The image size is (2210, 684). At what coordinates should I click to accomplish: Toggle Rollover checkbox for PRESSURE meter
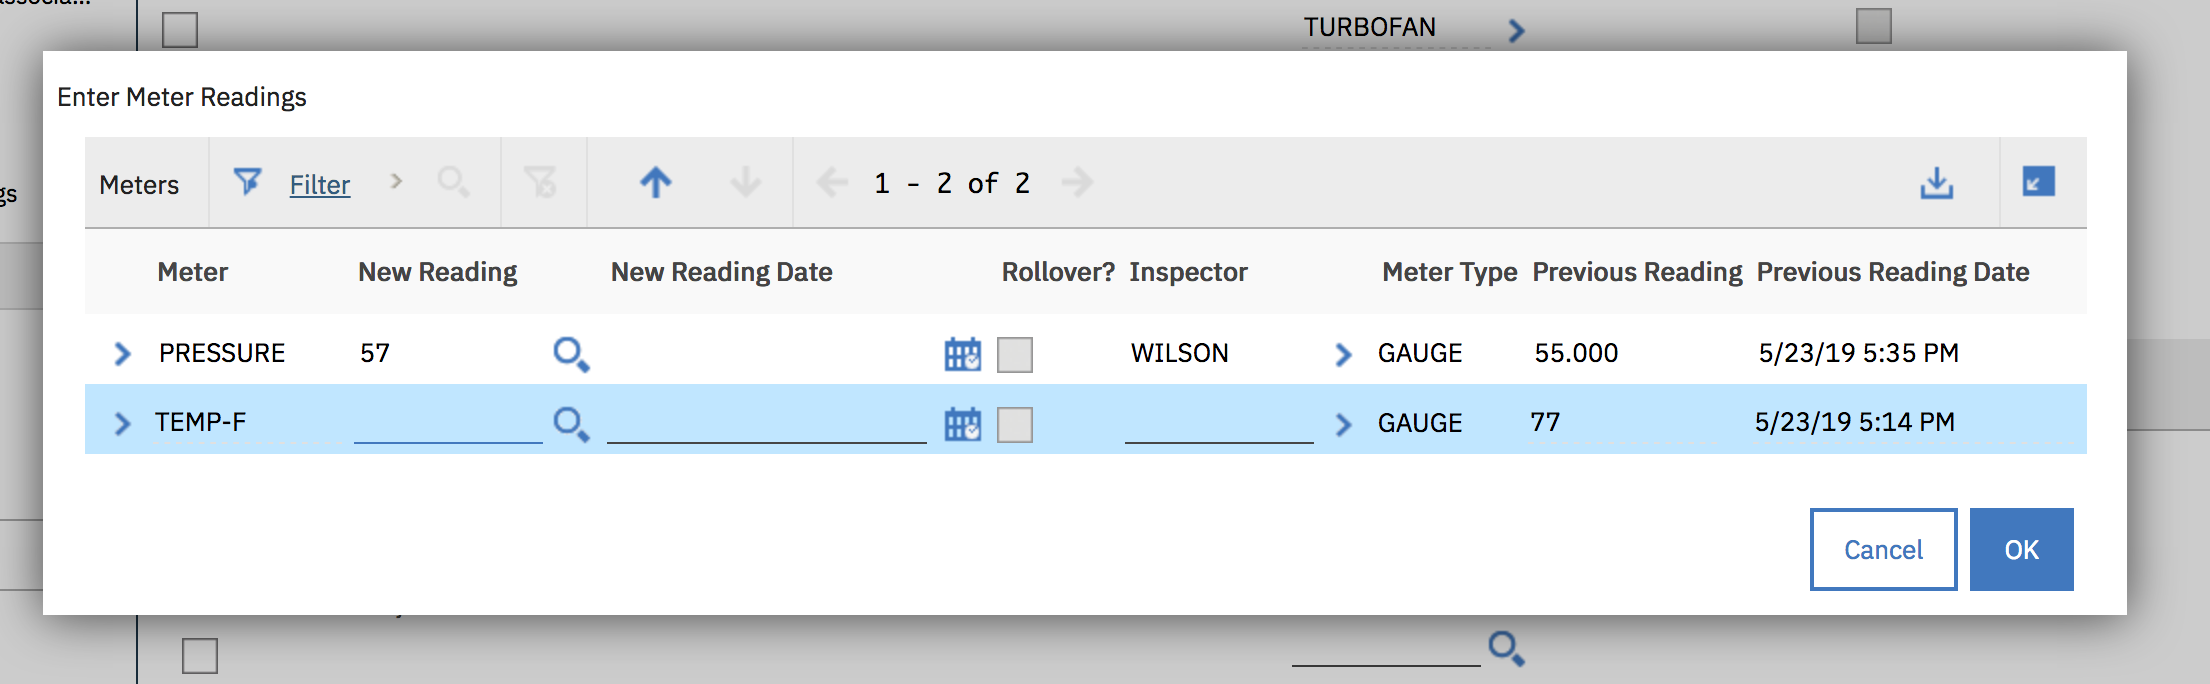pyautogui.click(x=1015, y=354)
